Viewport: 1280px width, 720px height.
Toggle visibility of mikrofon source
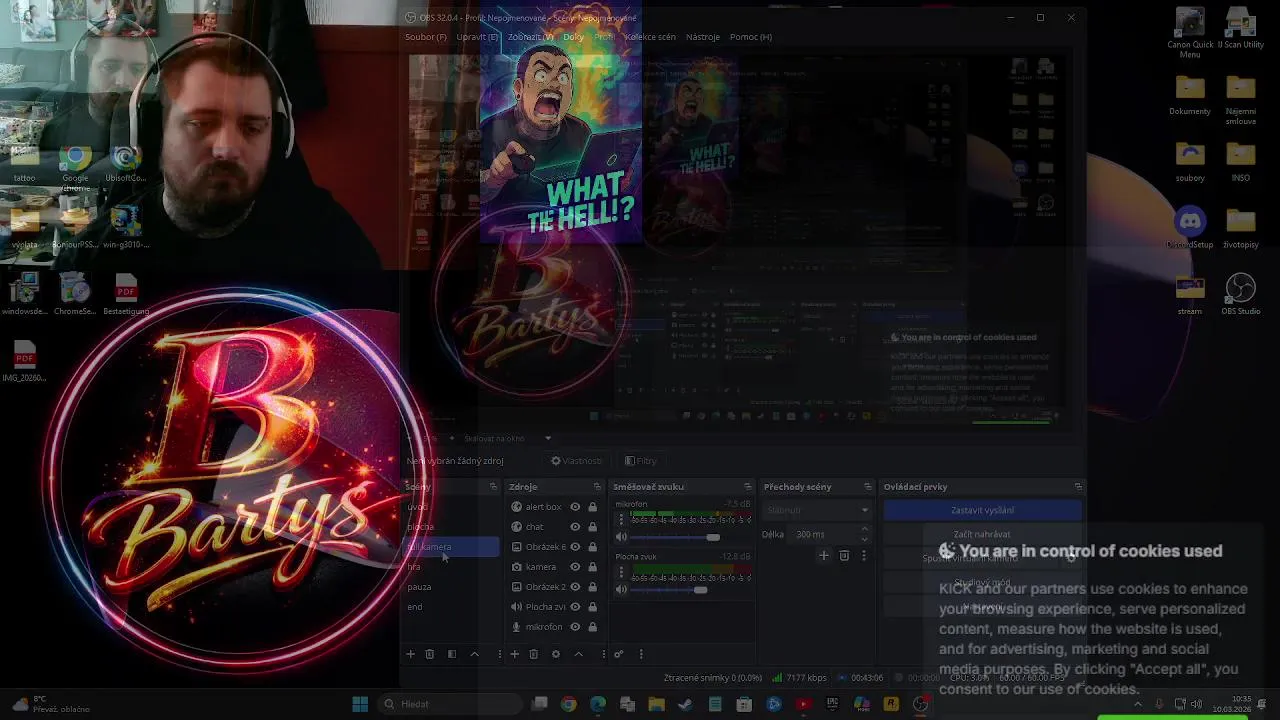[x=575, y=627]
